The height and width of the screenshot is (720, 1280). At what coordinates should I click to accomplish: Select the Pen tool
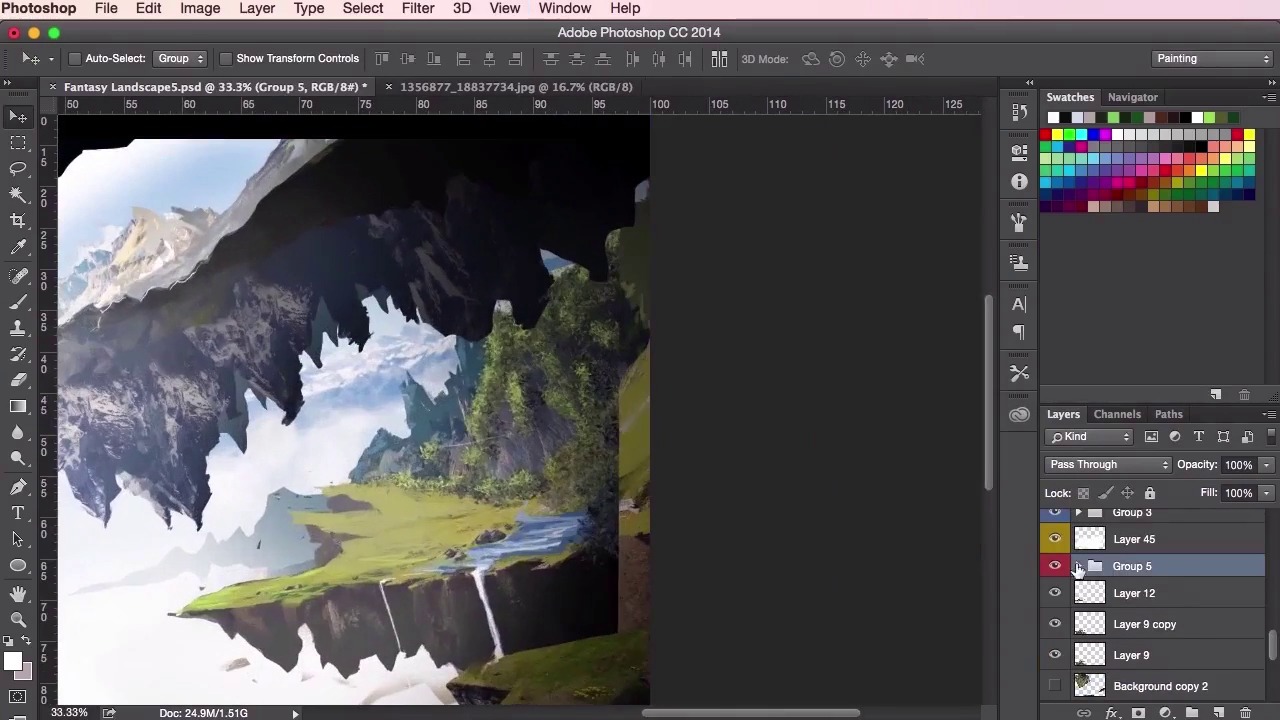pyautogui.click(x=18, y=487)
